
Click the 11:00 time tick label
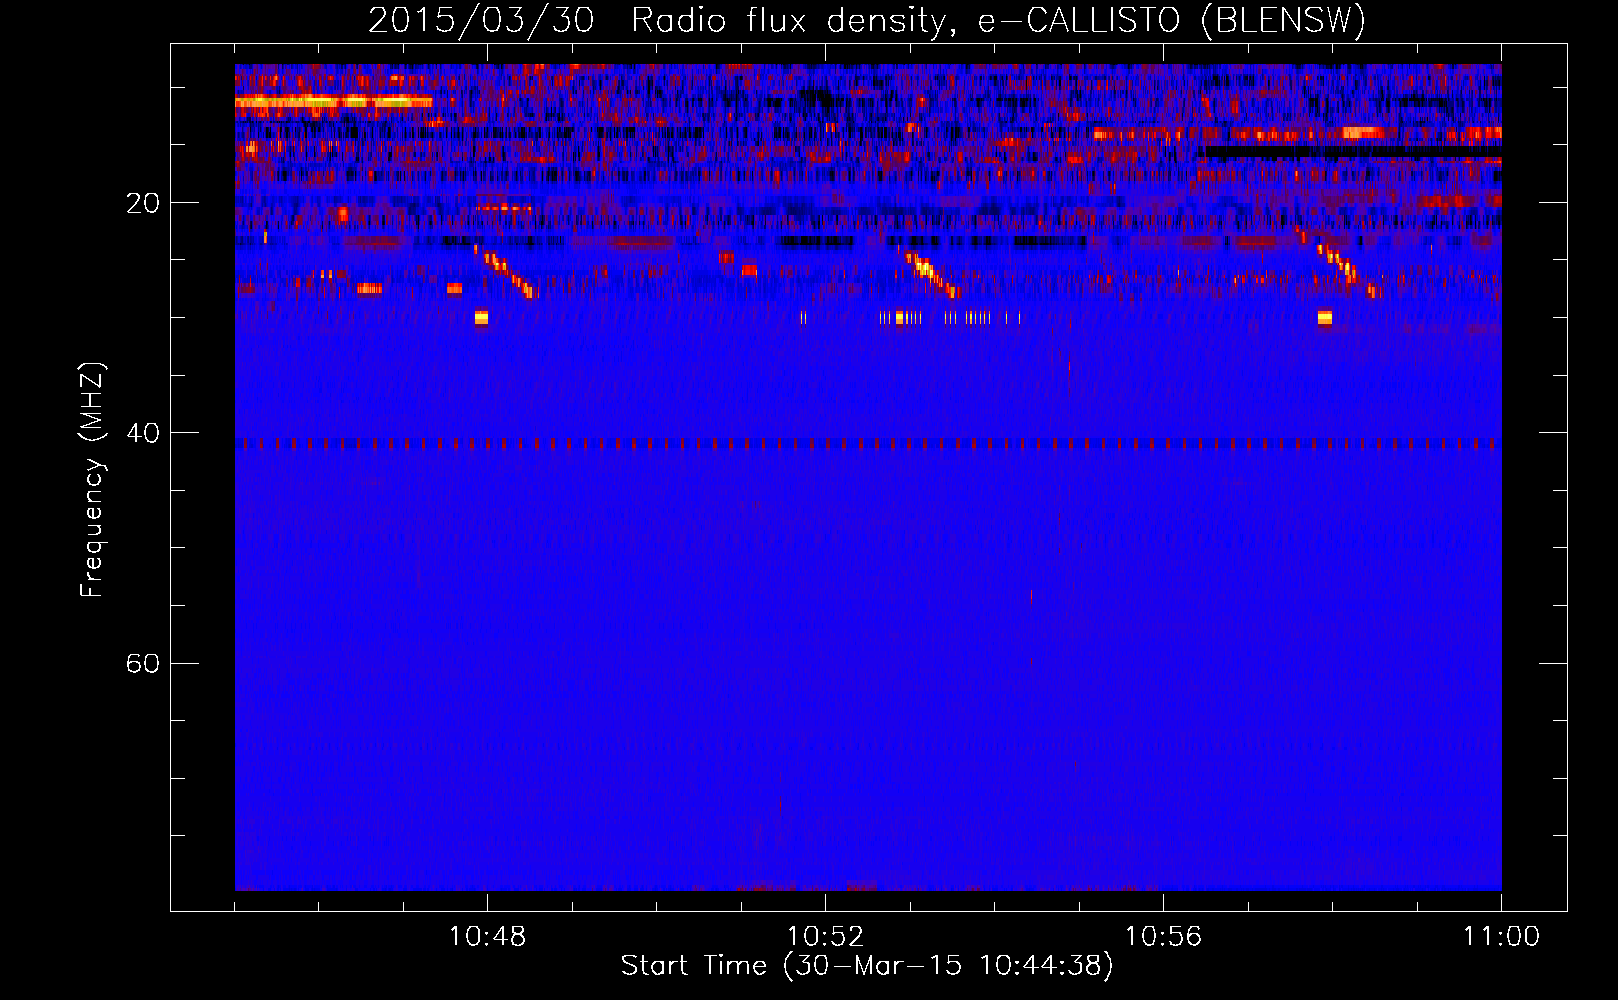click(x=1501, y=937)
